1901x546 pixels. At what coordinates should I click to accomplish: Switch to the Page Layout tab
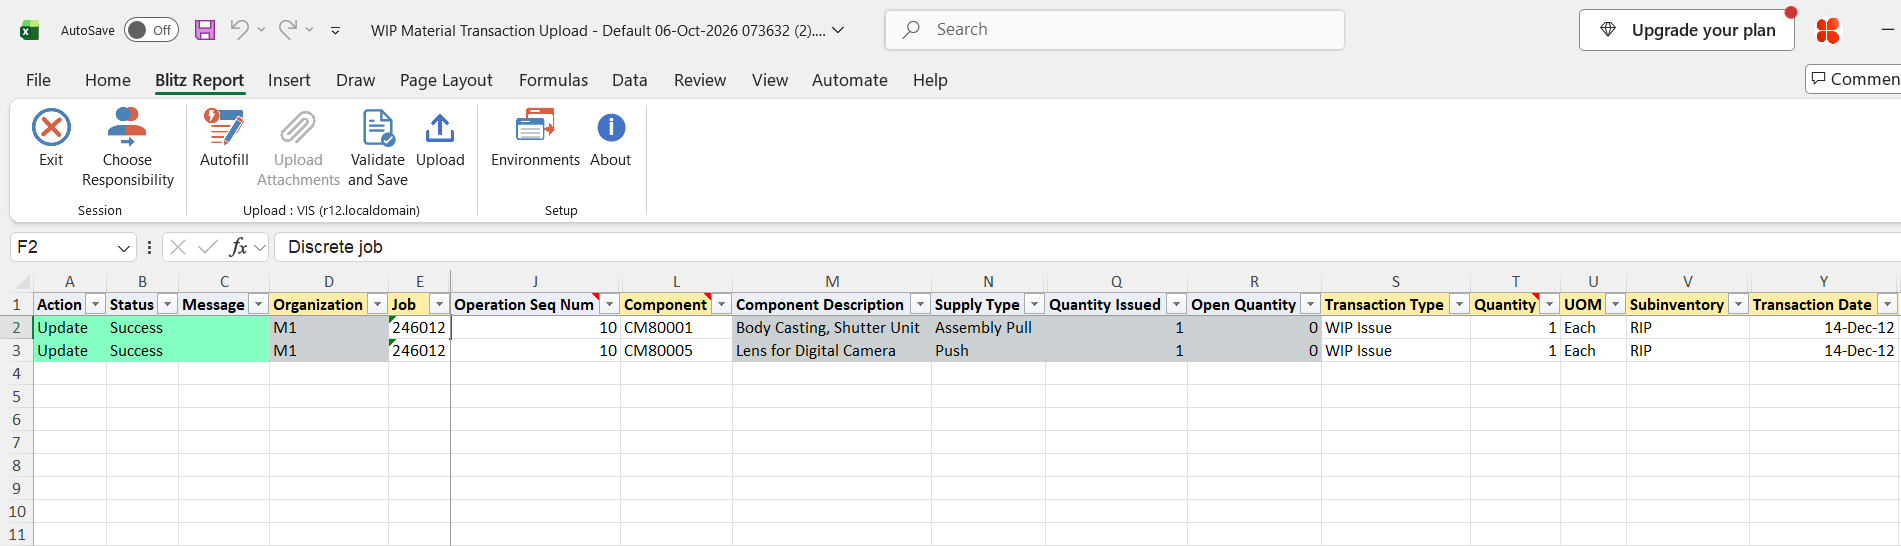(446, 80)
